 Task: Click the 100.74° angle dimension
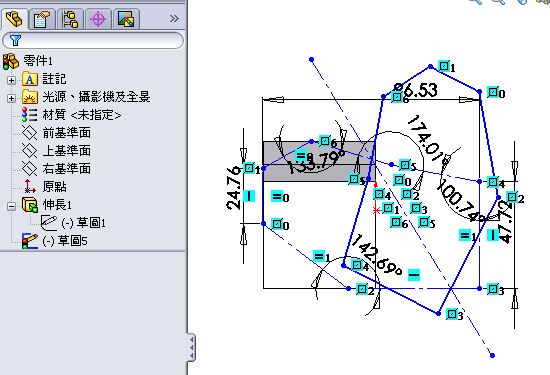coord(461,201)
